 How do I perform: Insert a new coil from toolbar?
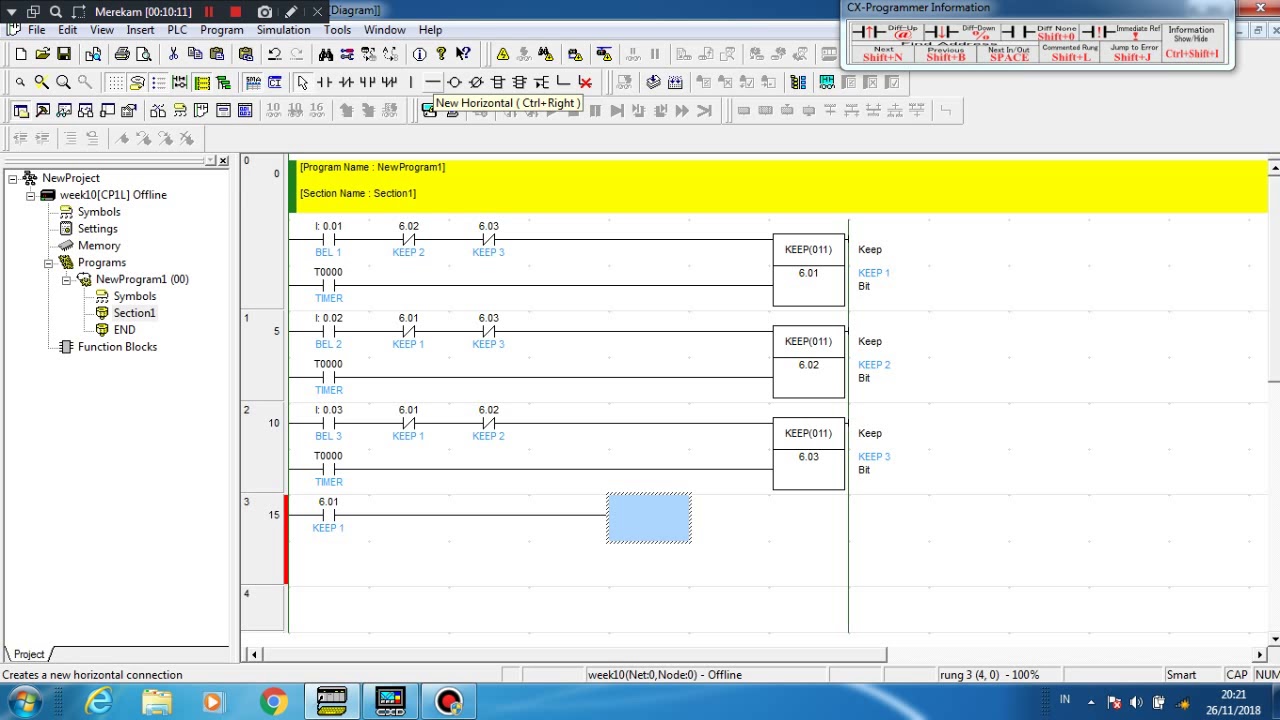point(454,82)
